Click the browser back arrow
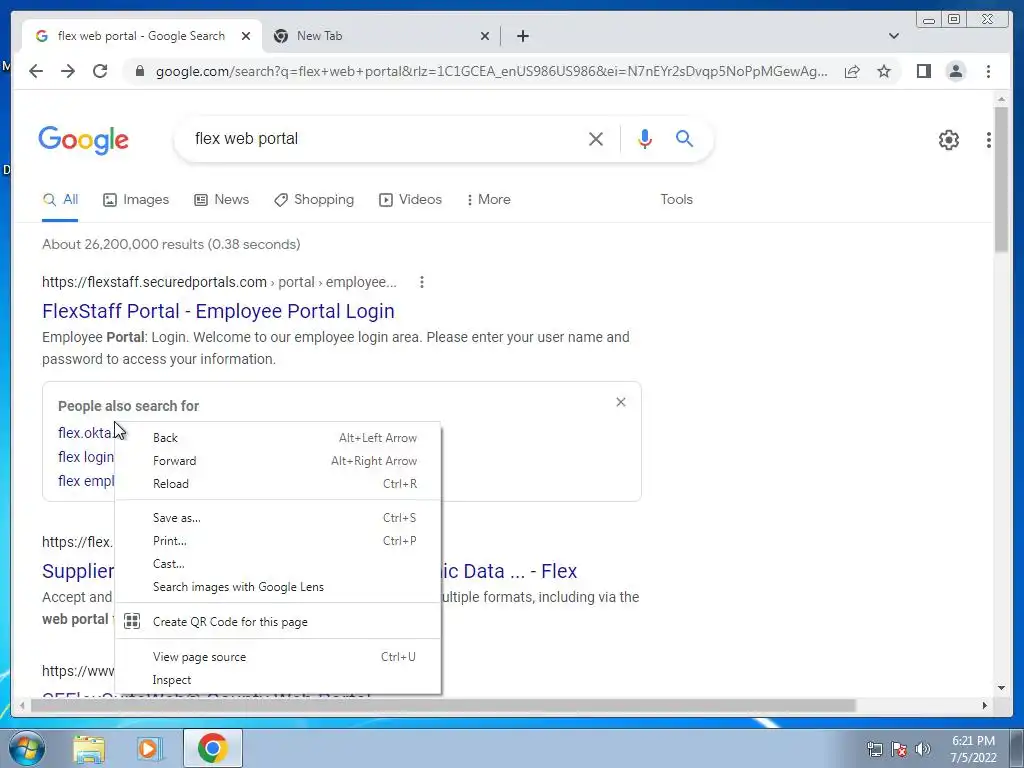 click(36, 71)
